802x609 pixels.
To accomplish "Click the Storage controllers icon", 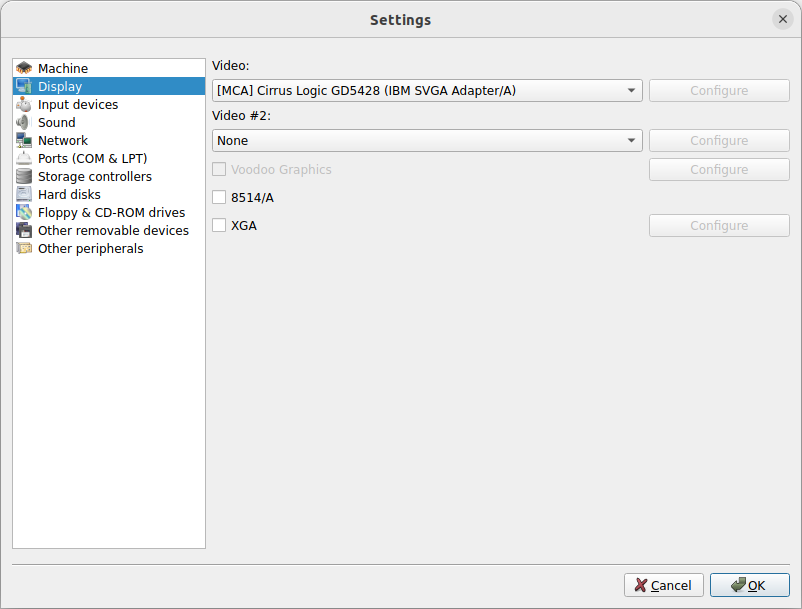I will [x=25, y=176].
